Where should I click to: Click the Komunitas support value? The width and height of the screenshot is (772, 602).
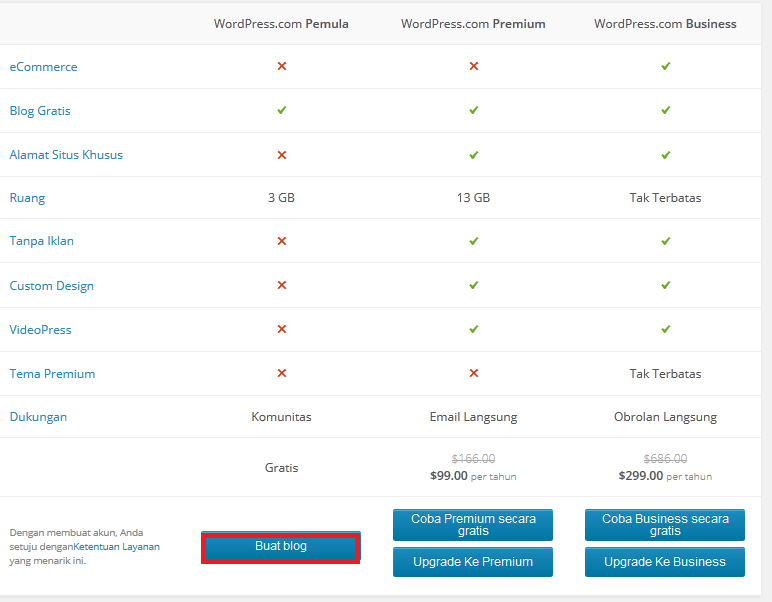[281, 417]
